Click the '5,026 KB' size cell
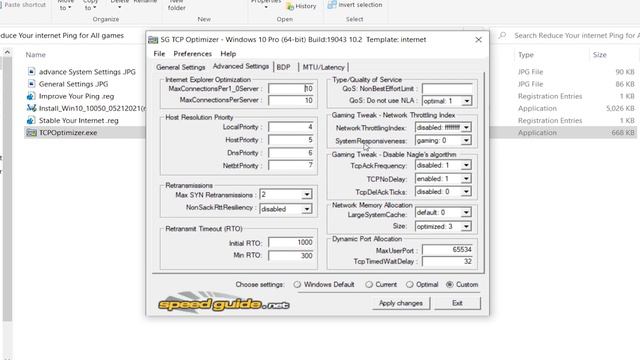Viewport: 640px width, 360px height. point(620,108)
